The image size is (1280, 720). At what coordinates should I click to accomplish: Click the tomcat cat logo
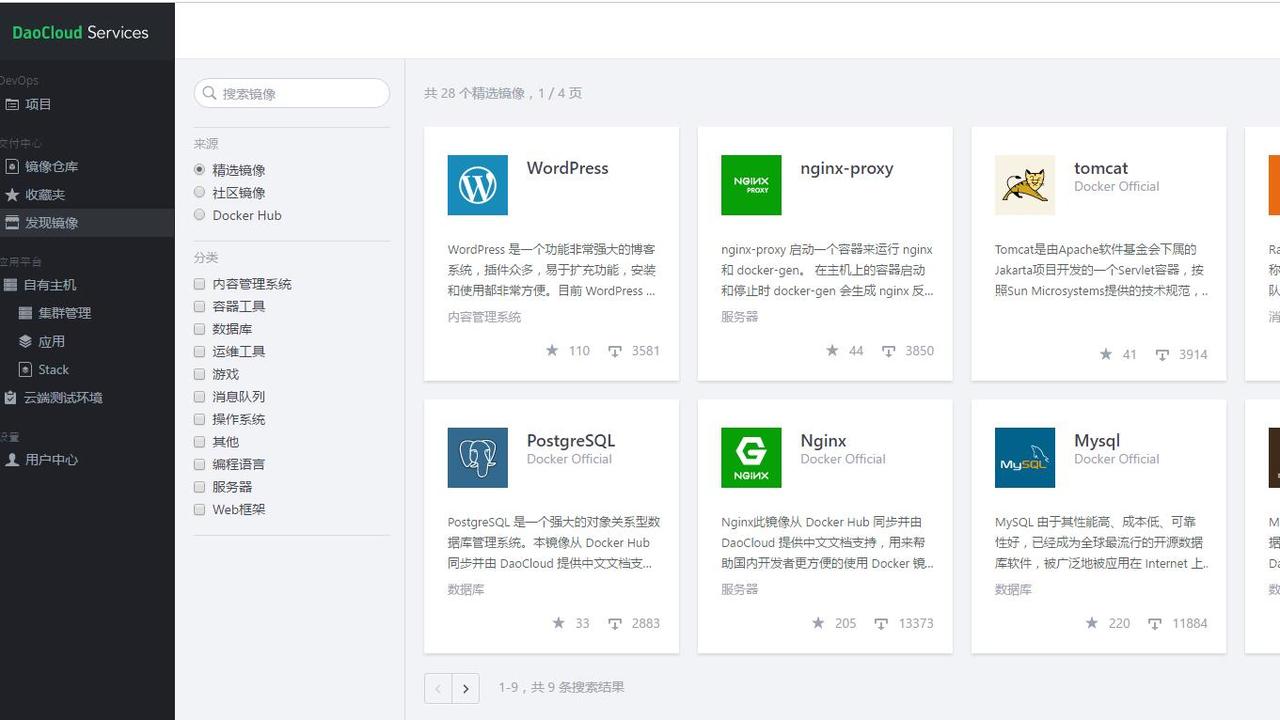[x=1025, y=185]
